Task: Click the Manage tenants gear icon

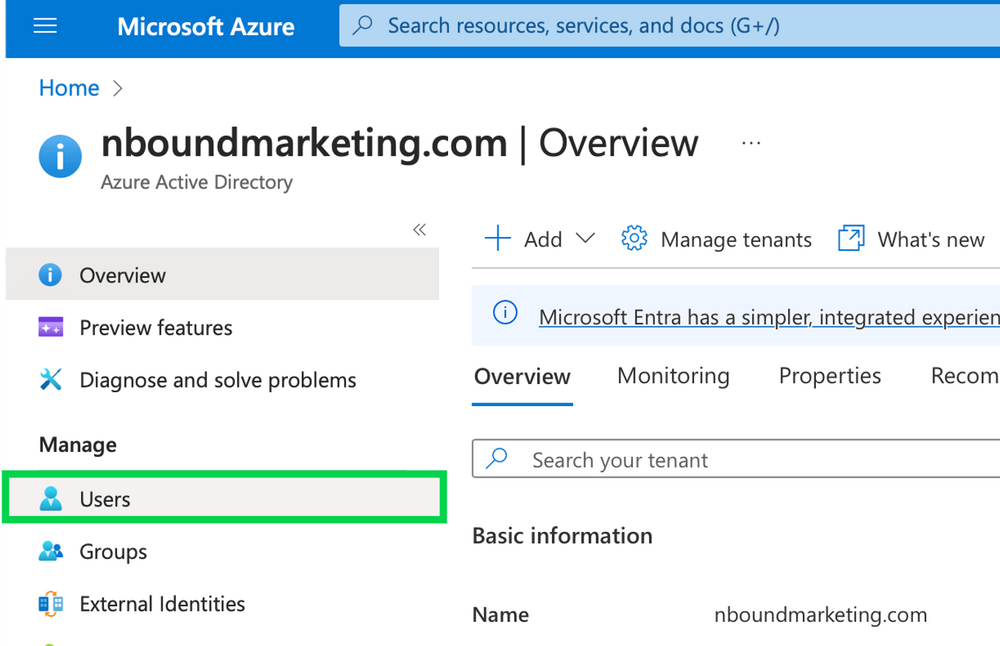Action: pyautogui.click(x=634, y=239)
